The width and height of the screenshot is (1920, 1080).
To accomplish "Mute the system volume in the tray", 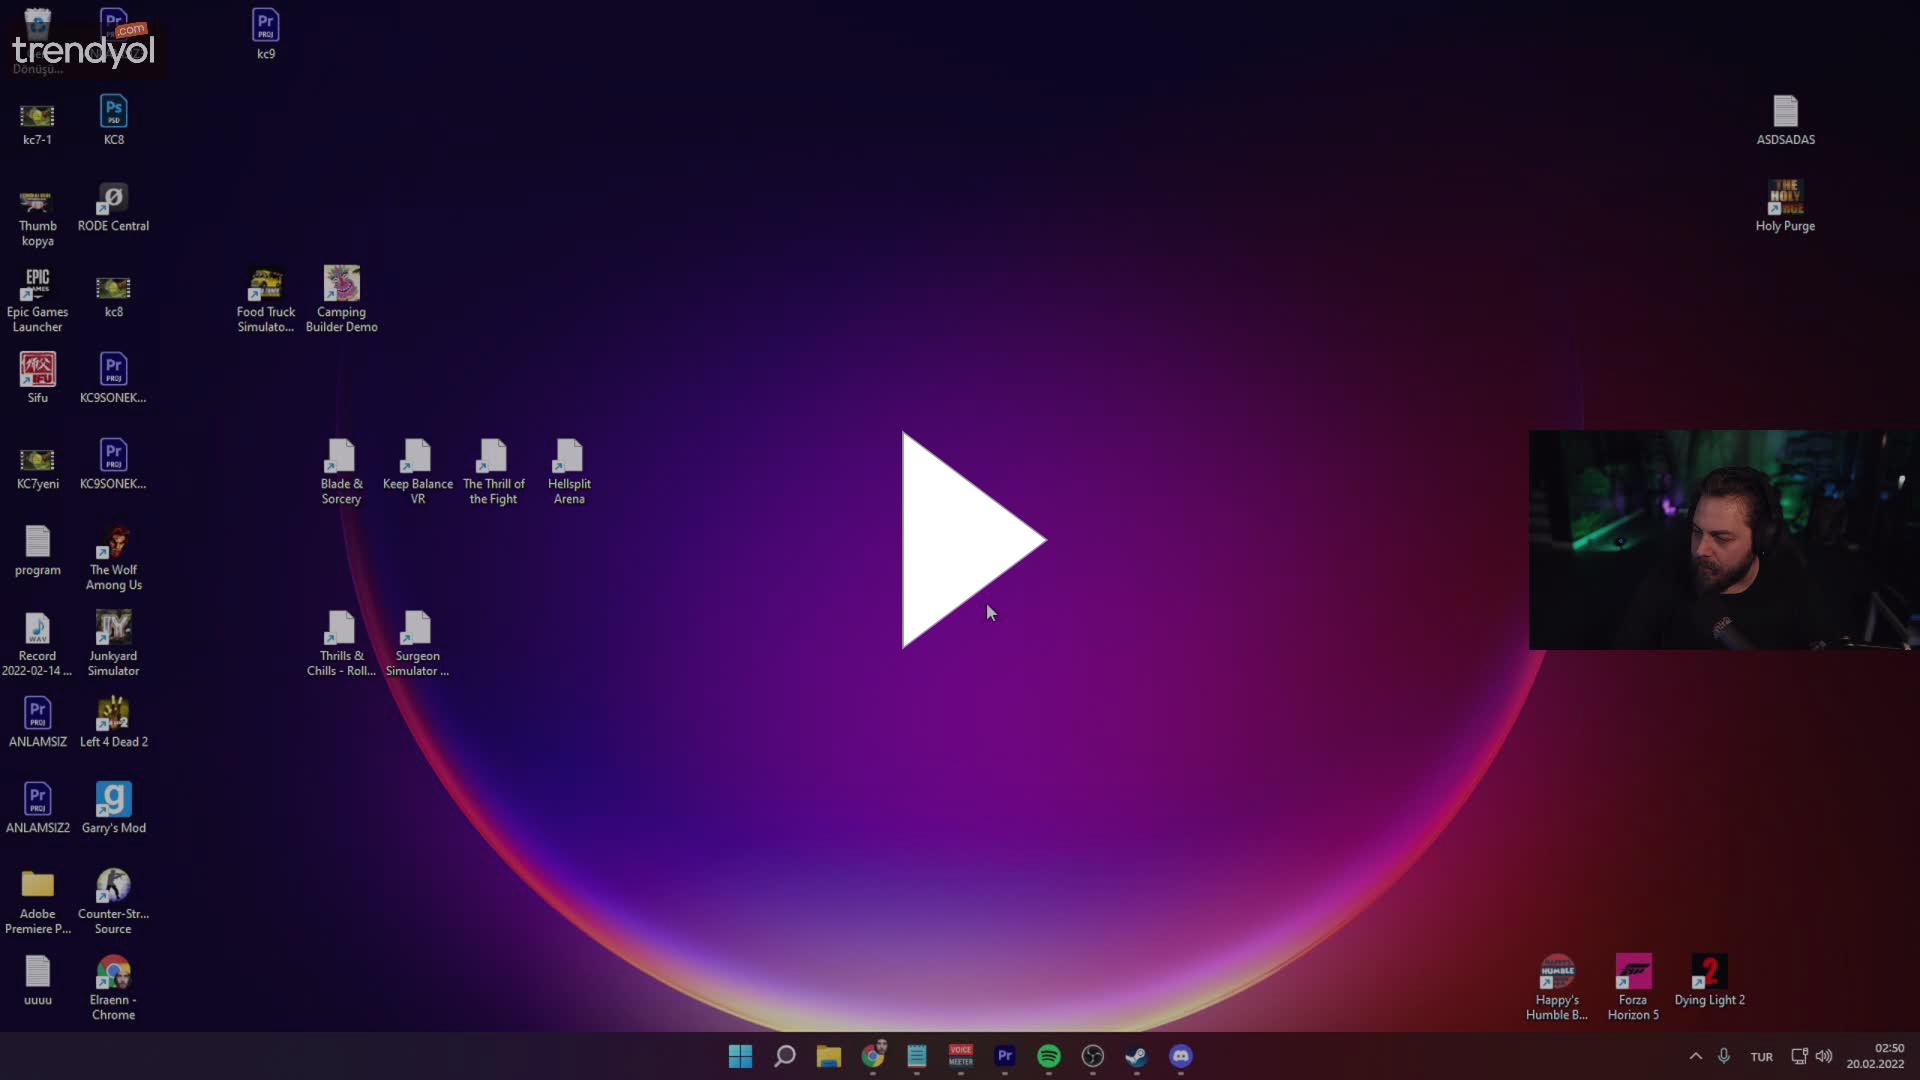I will (x=1824, y=1056).
